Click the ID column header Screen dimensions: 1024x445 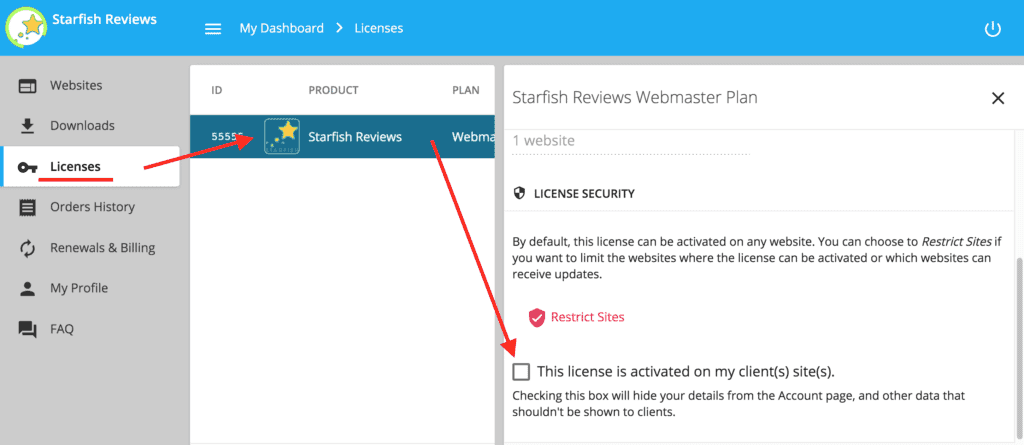[x=217, y=90]
